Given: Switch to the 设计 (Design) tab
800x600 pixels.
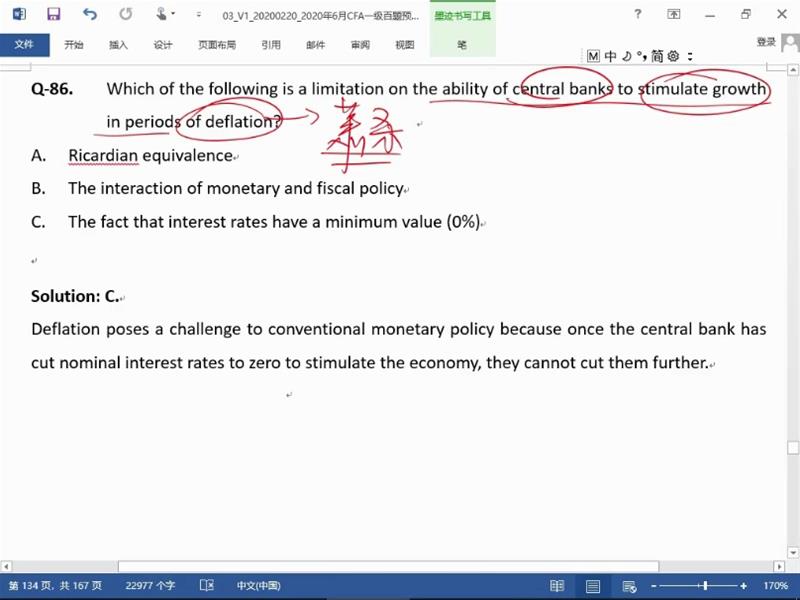Looking at the screenshot, I should [163, 45].
